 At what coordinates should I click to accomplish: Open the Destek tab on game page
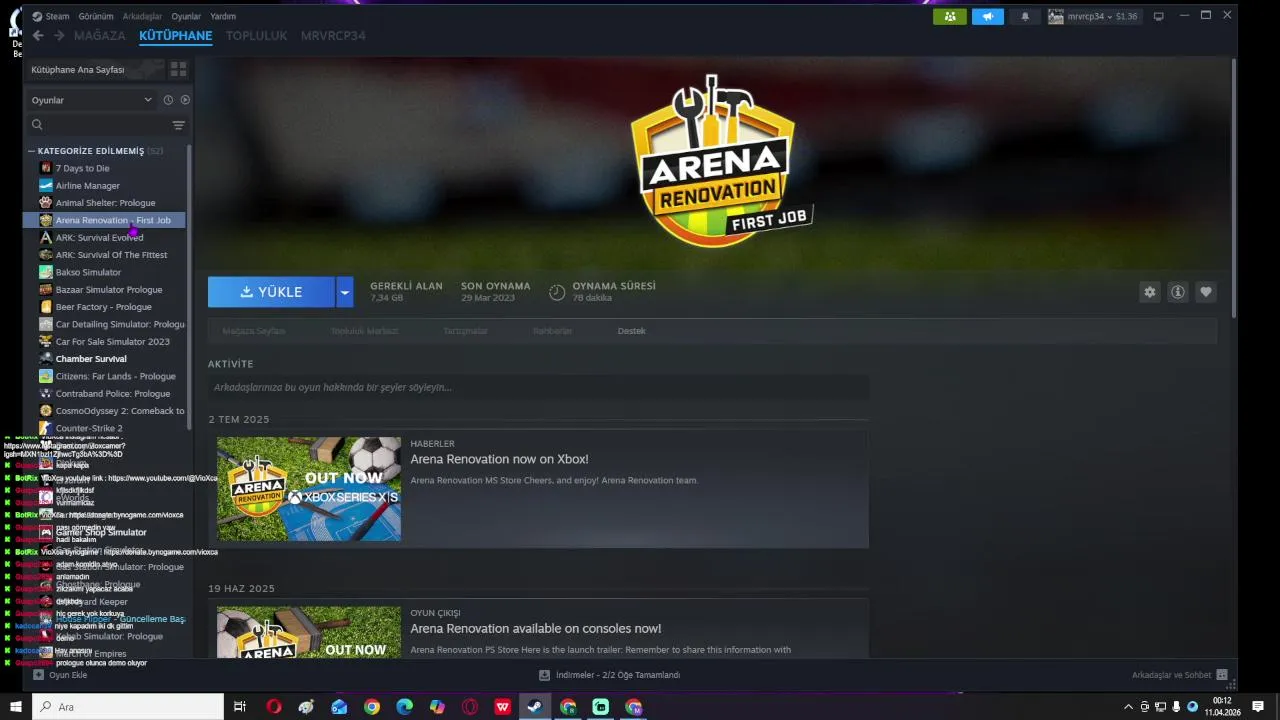pyautogui.click(x=631, y=331)
